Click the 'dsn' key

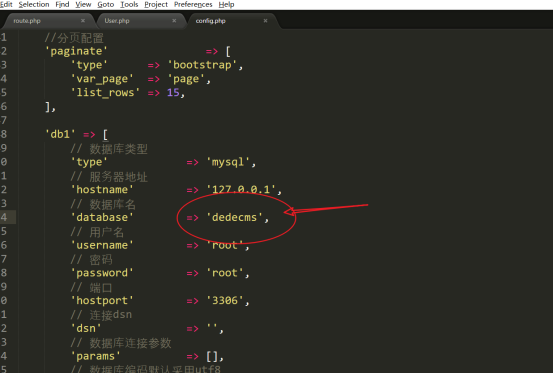tap(86, 328)
